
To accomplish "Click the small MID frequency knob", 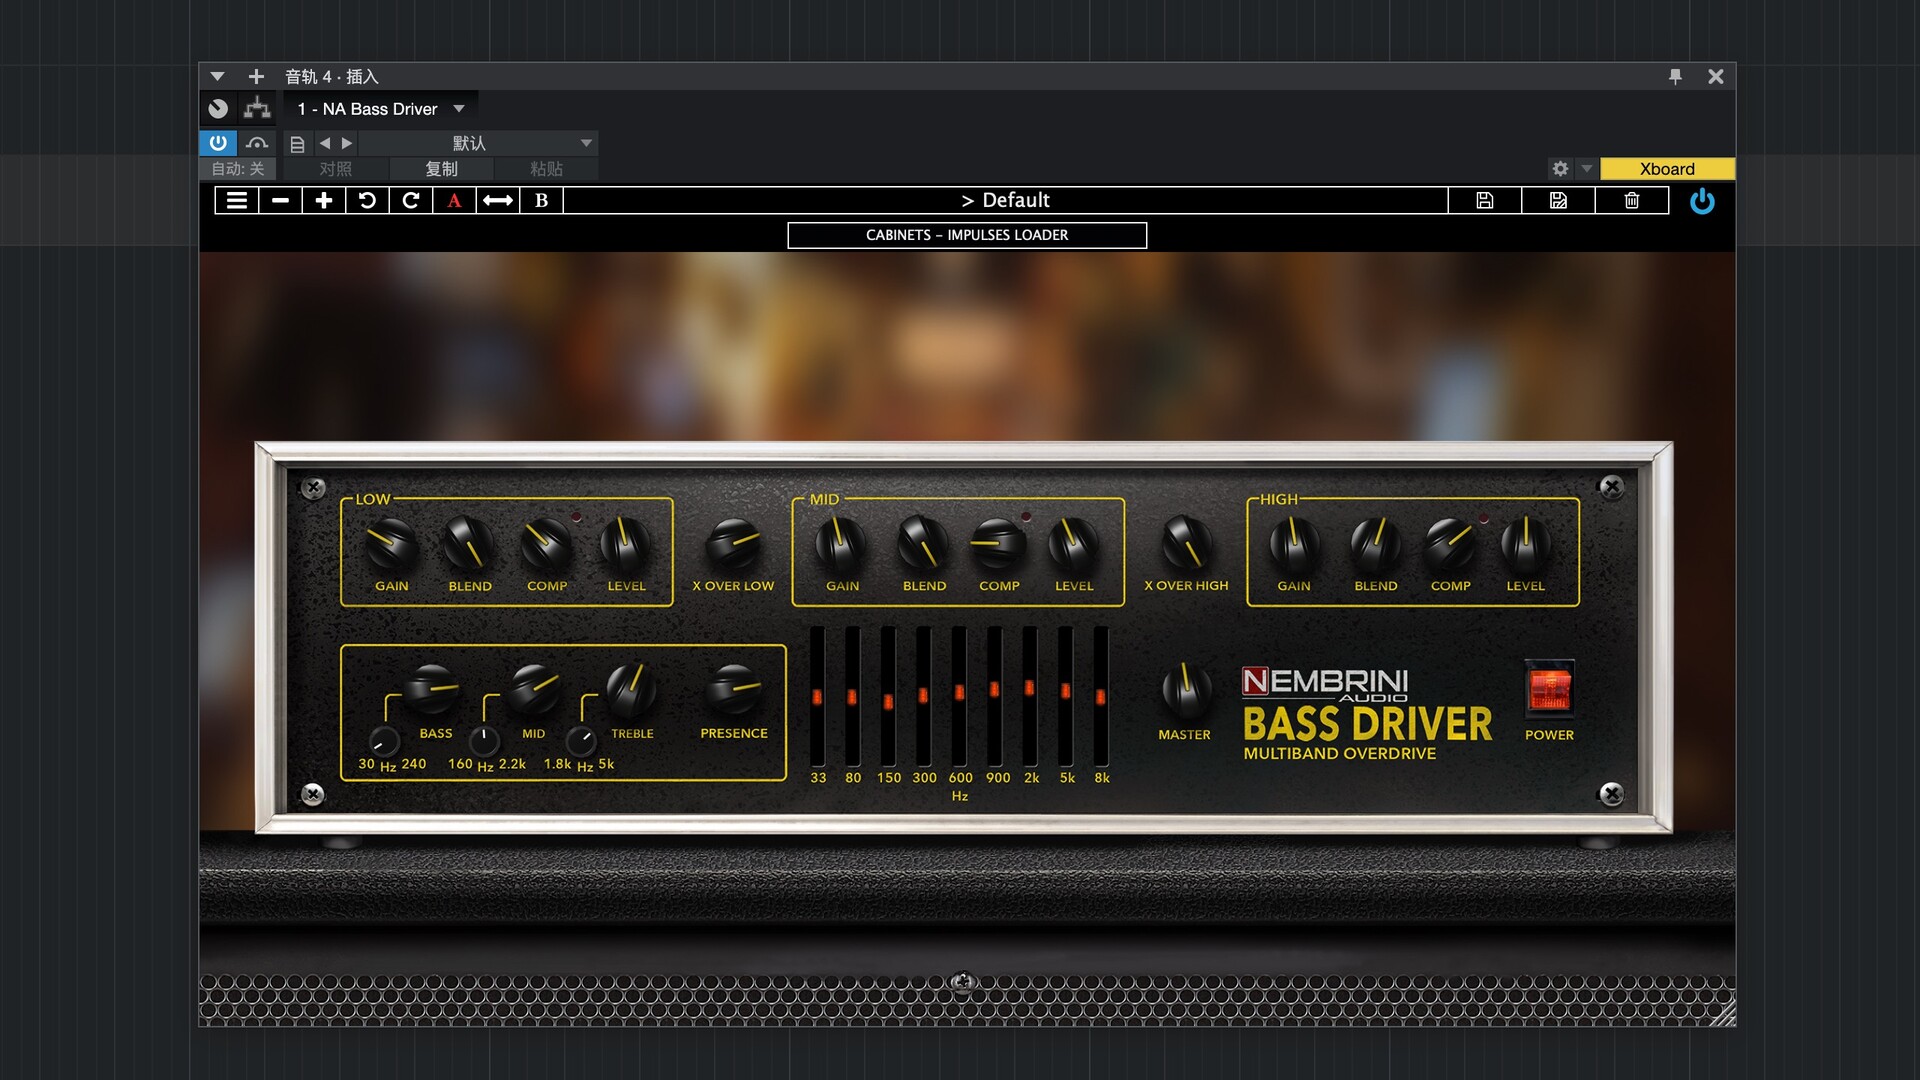I will pos(484,741).
